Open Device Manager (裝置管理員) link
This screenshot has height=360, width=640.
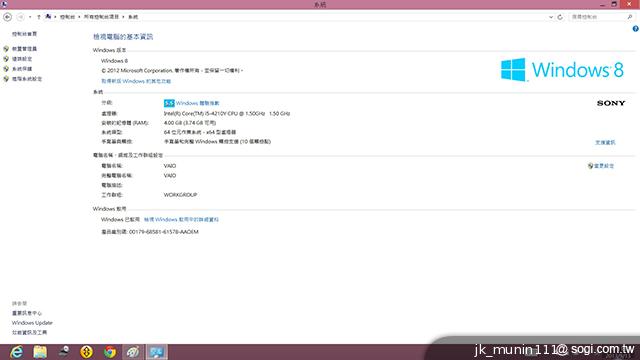[24, 49]
